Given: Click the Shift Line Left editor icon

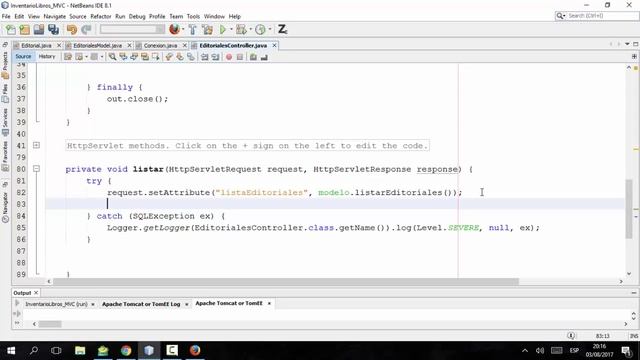Looking at the screenshot, I should (204, 57).
